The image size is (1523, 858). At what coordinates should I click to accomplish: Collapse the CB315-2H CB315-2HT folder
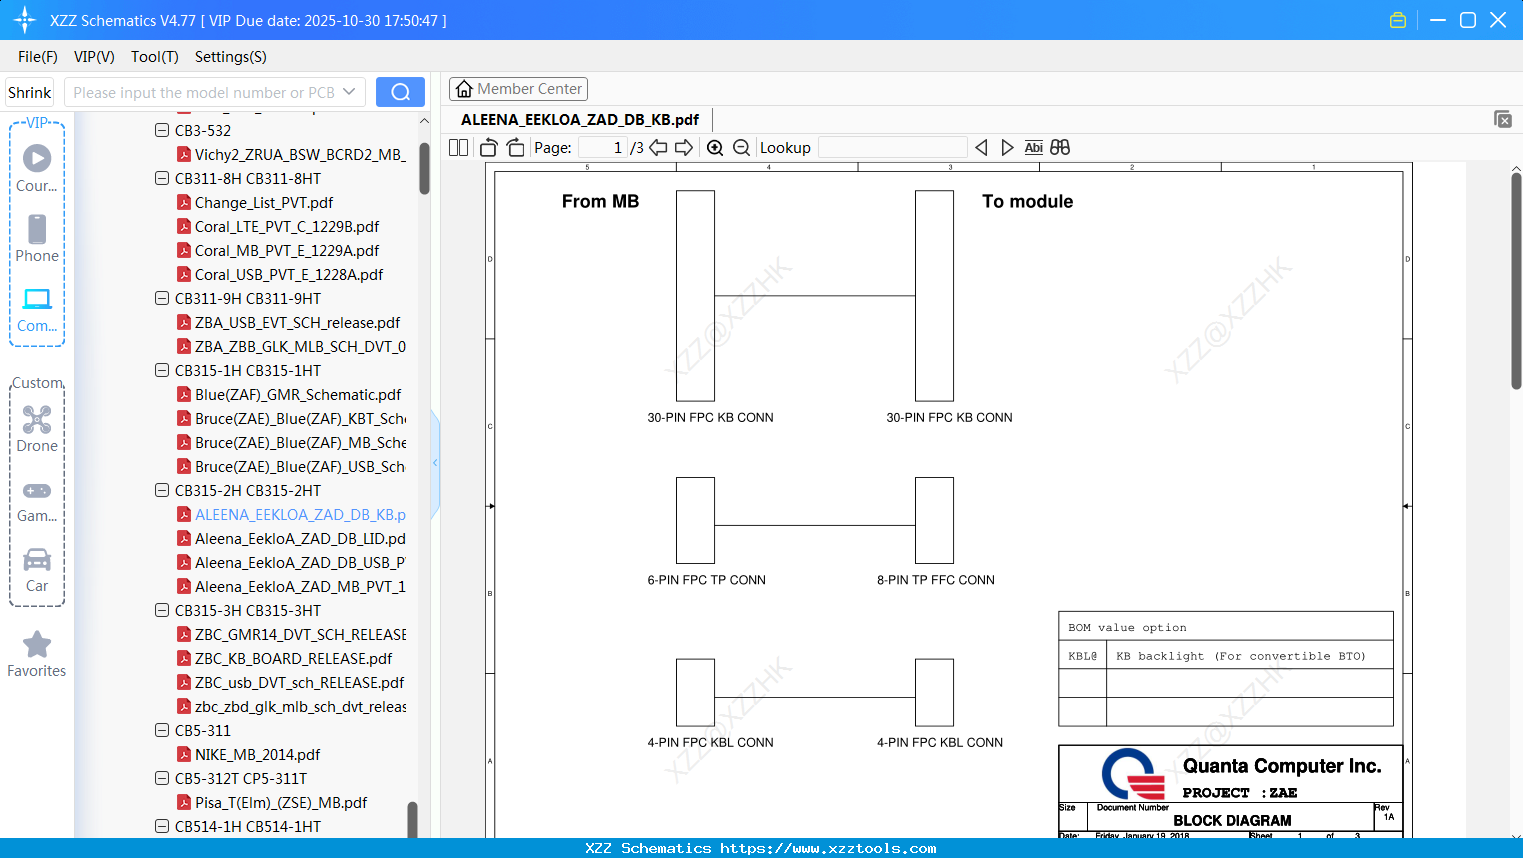point(162,490)
